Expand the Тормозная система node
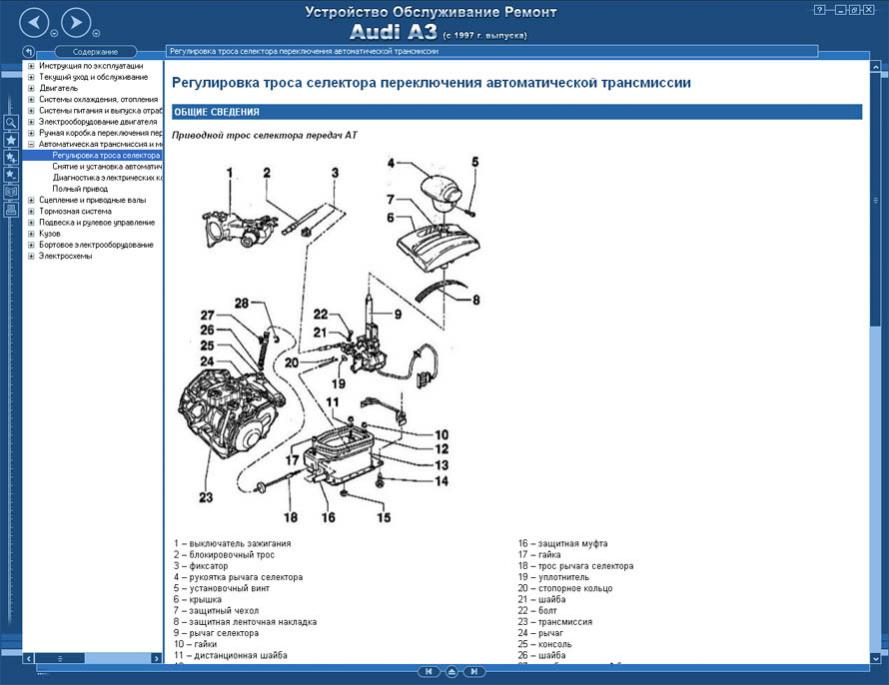Viewport: 889px width, 685px height. click(x=31, y=212)
